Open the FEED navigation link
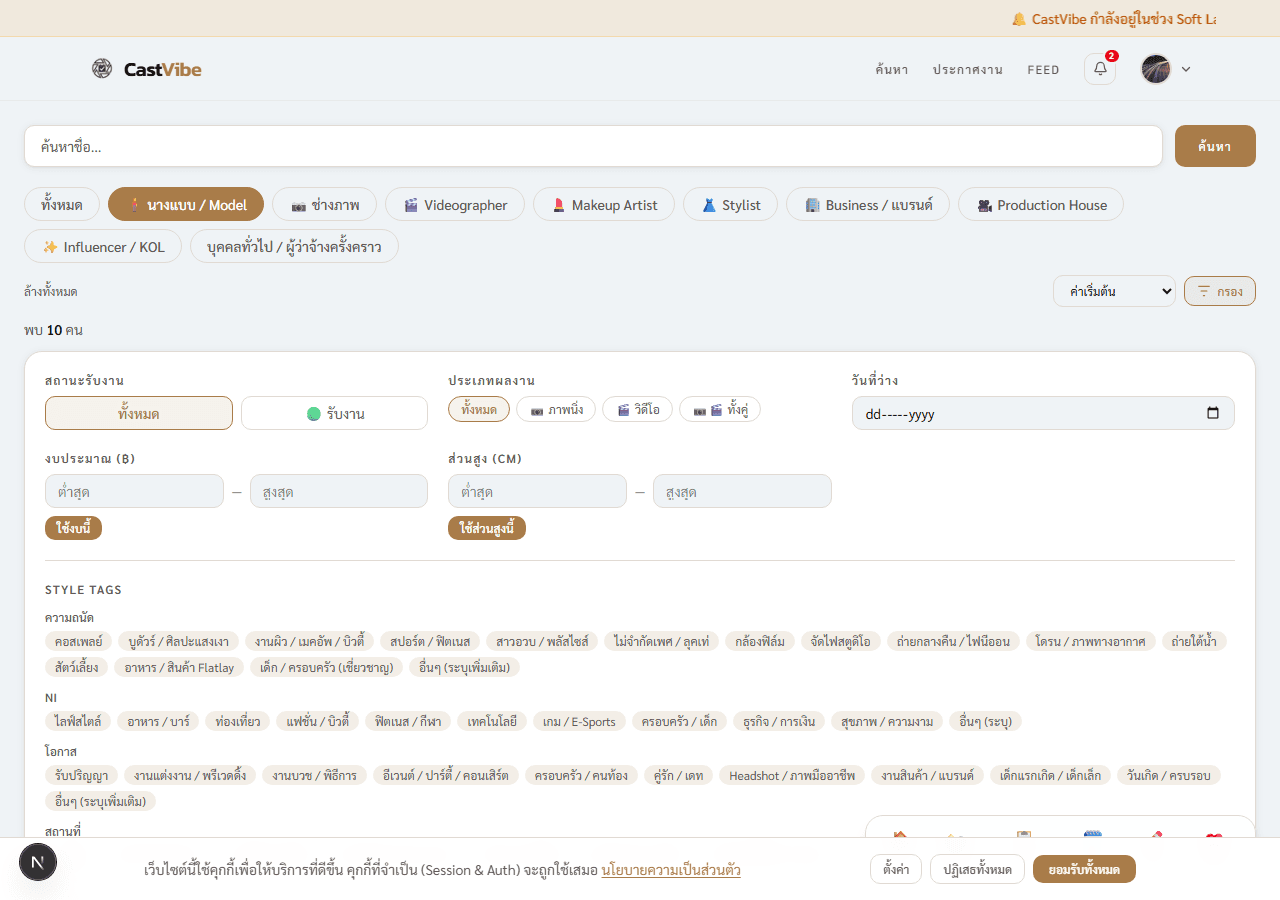The width and height of the screenshot is (1280, 900). tap(1043, 70)
